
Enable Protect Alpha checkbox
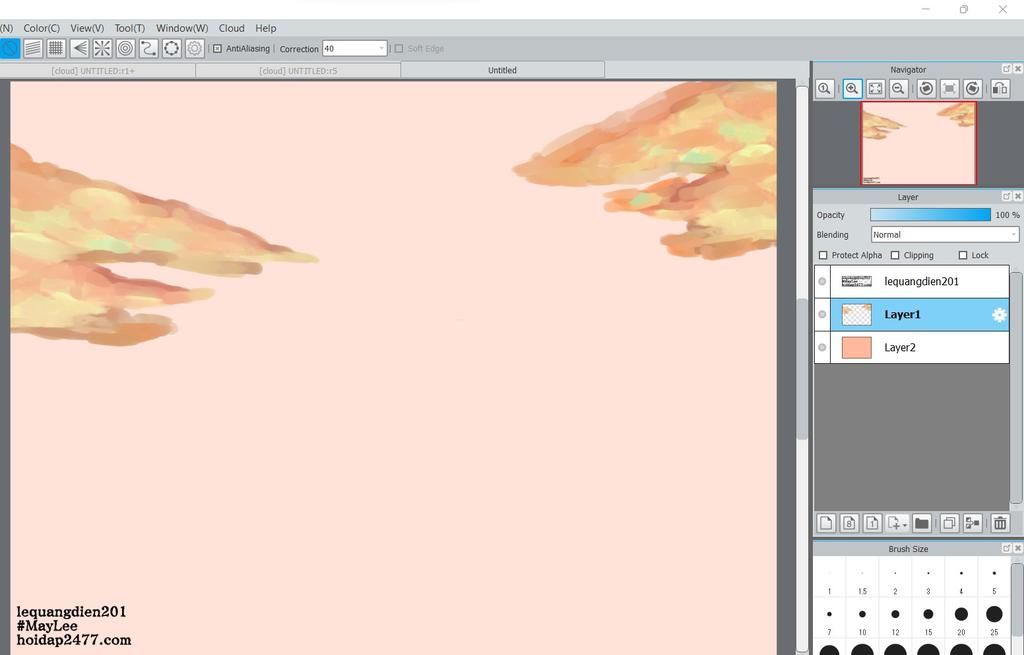[823, 255]
